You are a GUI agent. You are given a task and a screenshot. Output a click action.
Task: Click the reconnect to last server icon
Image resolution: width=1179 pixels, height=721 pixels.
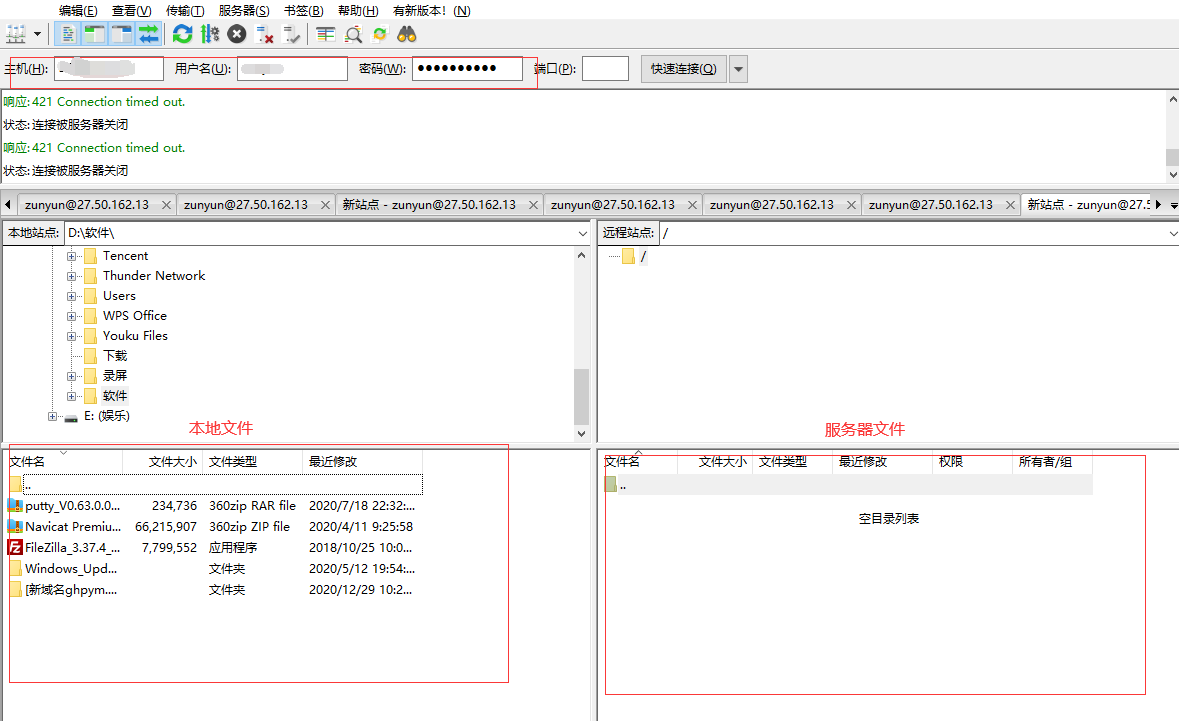(x=292, y=34)
